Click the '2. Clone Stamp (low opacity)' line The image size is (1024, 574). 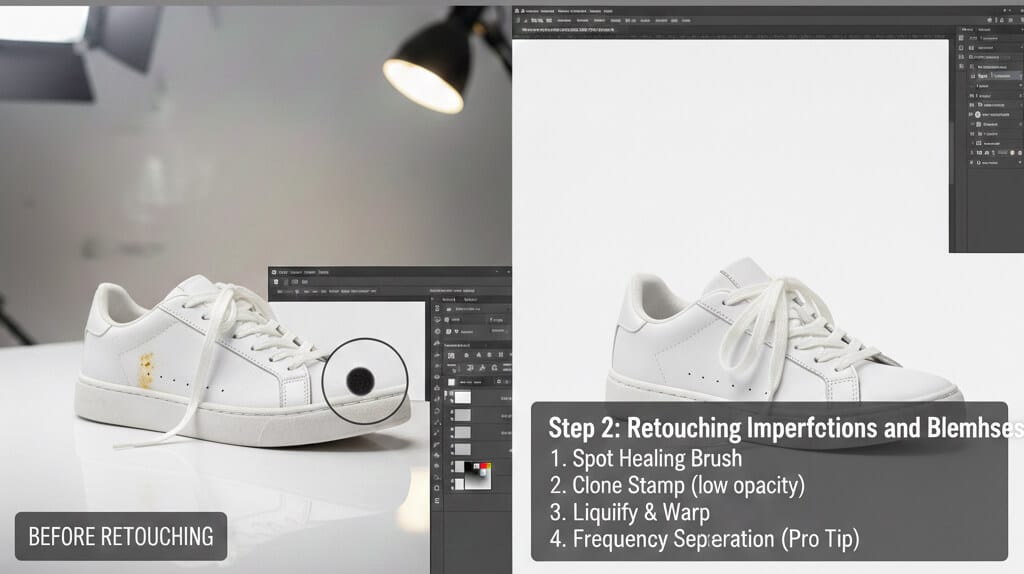pos(677,485)
